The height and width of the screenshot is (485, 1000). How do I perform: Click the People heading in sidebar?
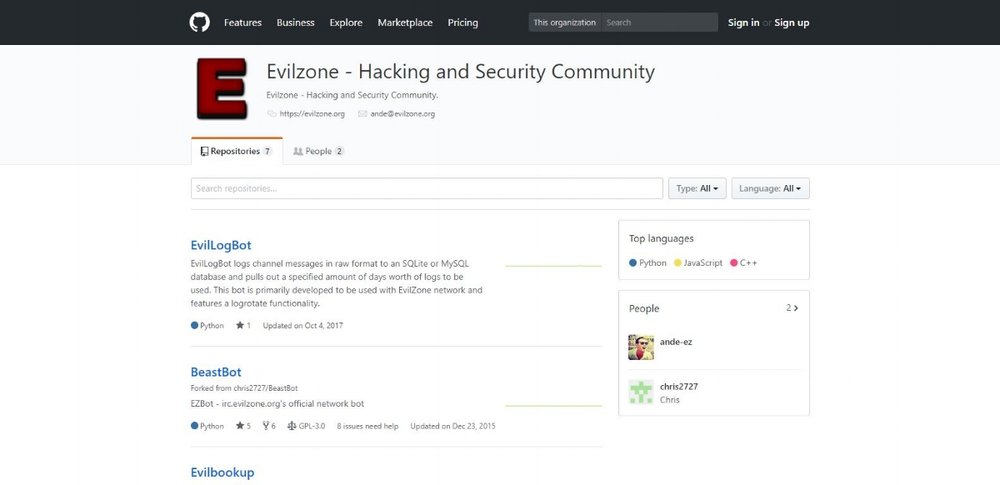tap(644, 309)
